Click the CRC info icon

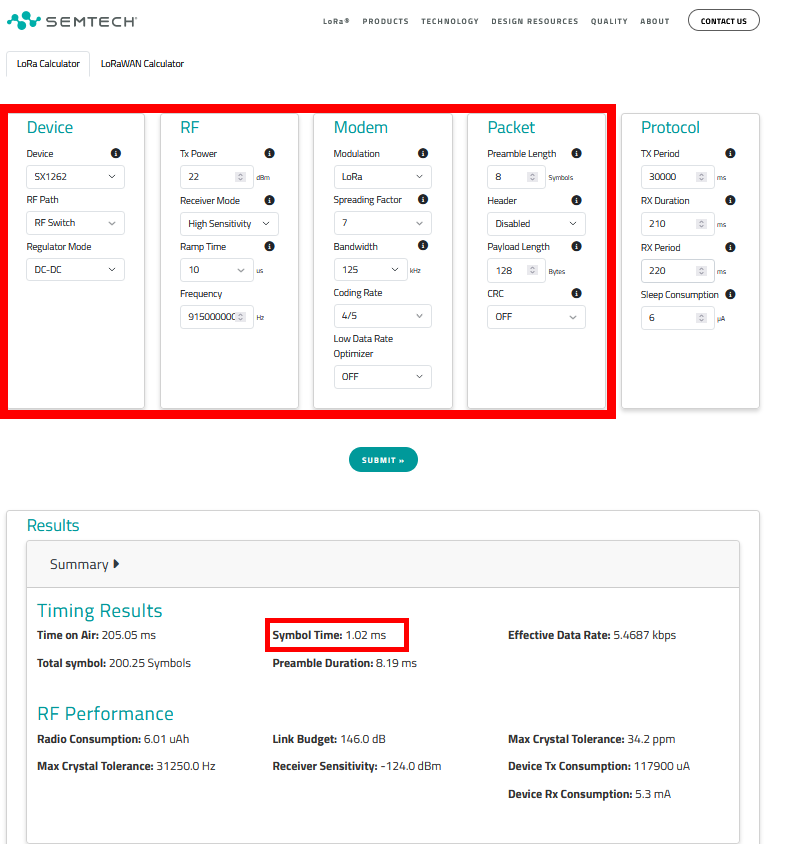577,294
